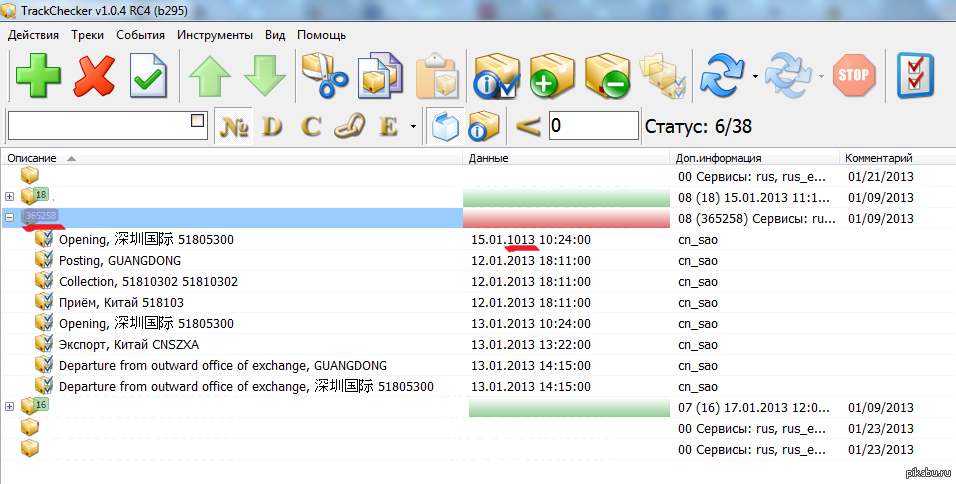Click the scissors cut icon
This screenshot has width=956, height=484.
(323, 76)
